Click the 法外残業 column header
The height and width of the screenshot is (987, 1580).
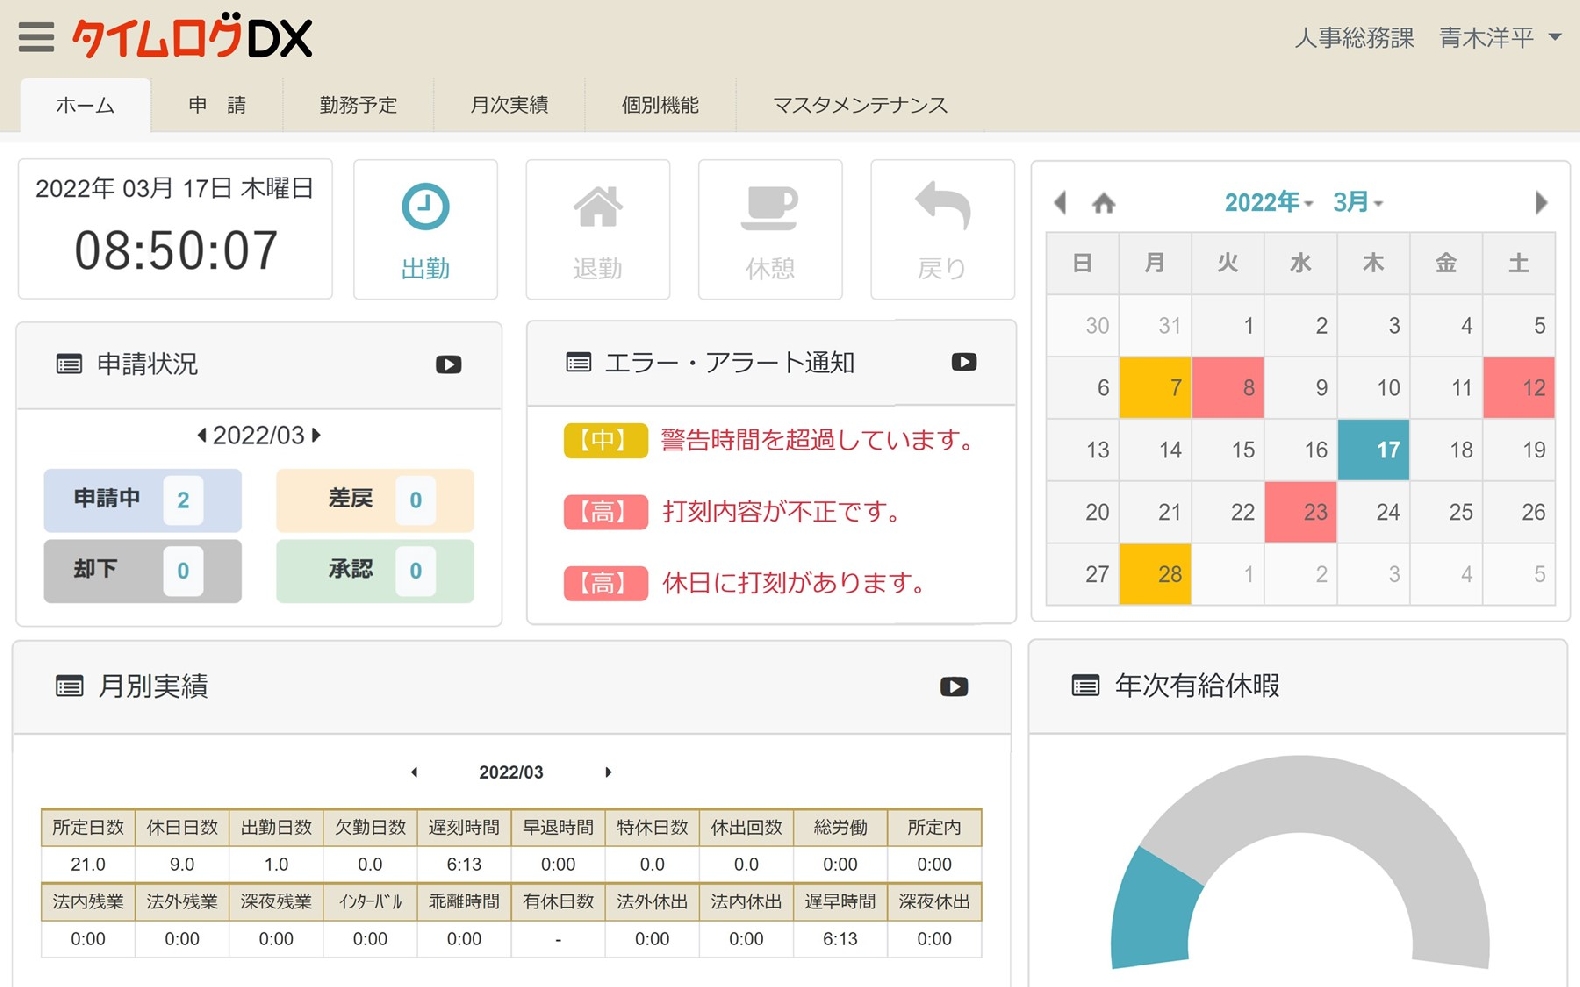(x=182, y=901)
